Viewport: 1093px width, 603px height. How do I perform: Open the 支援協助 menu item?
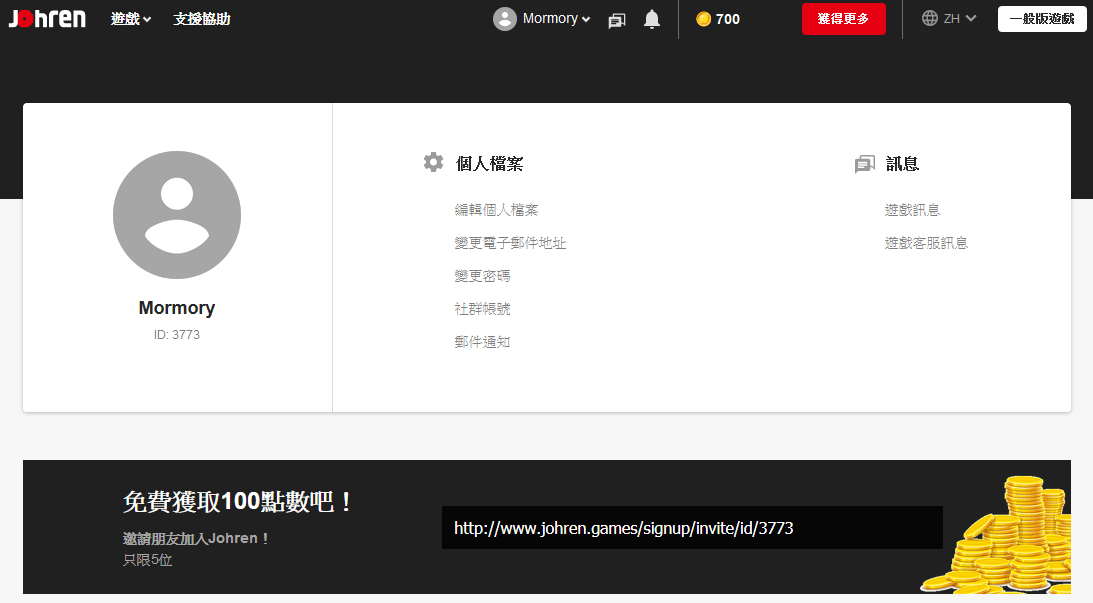pos(201,19)
